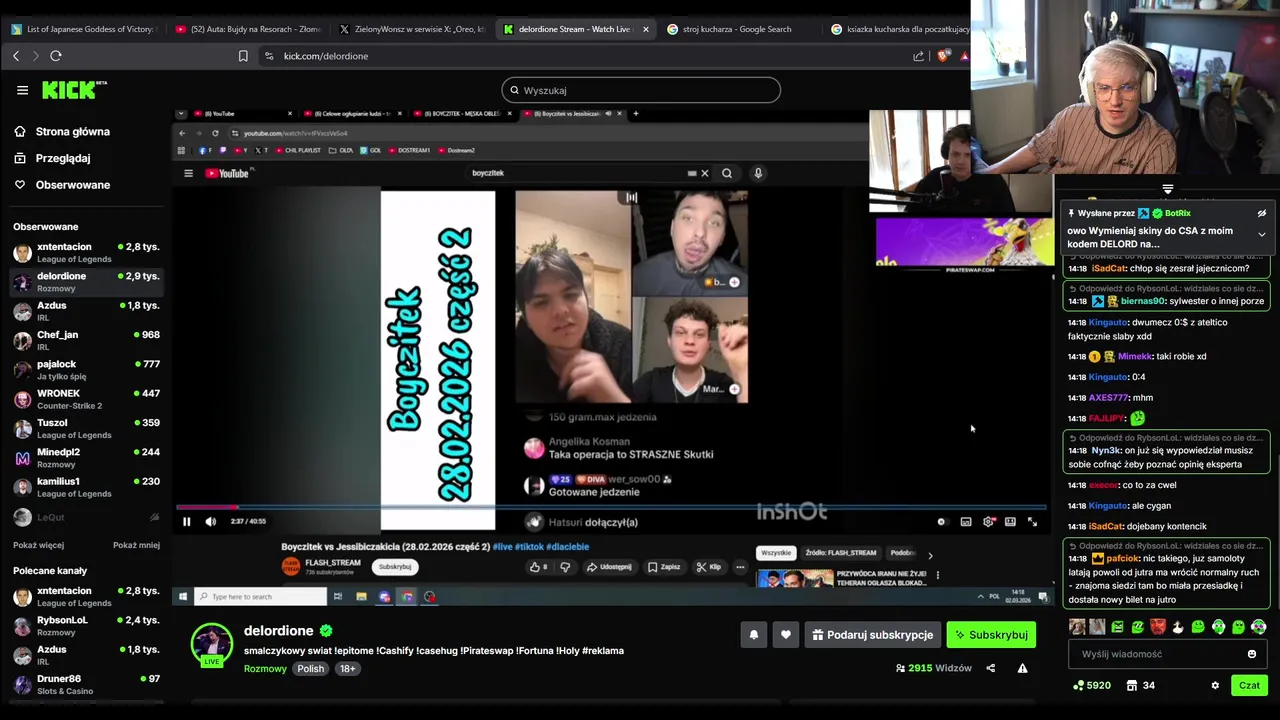The image size is (1280, 720).
Task: Open the emoji picker in the message box
Action: [x=1252, y=654]
